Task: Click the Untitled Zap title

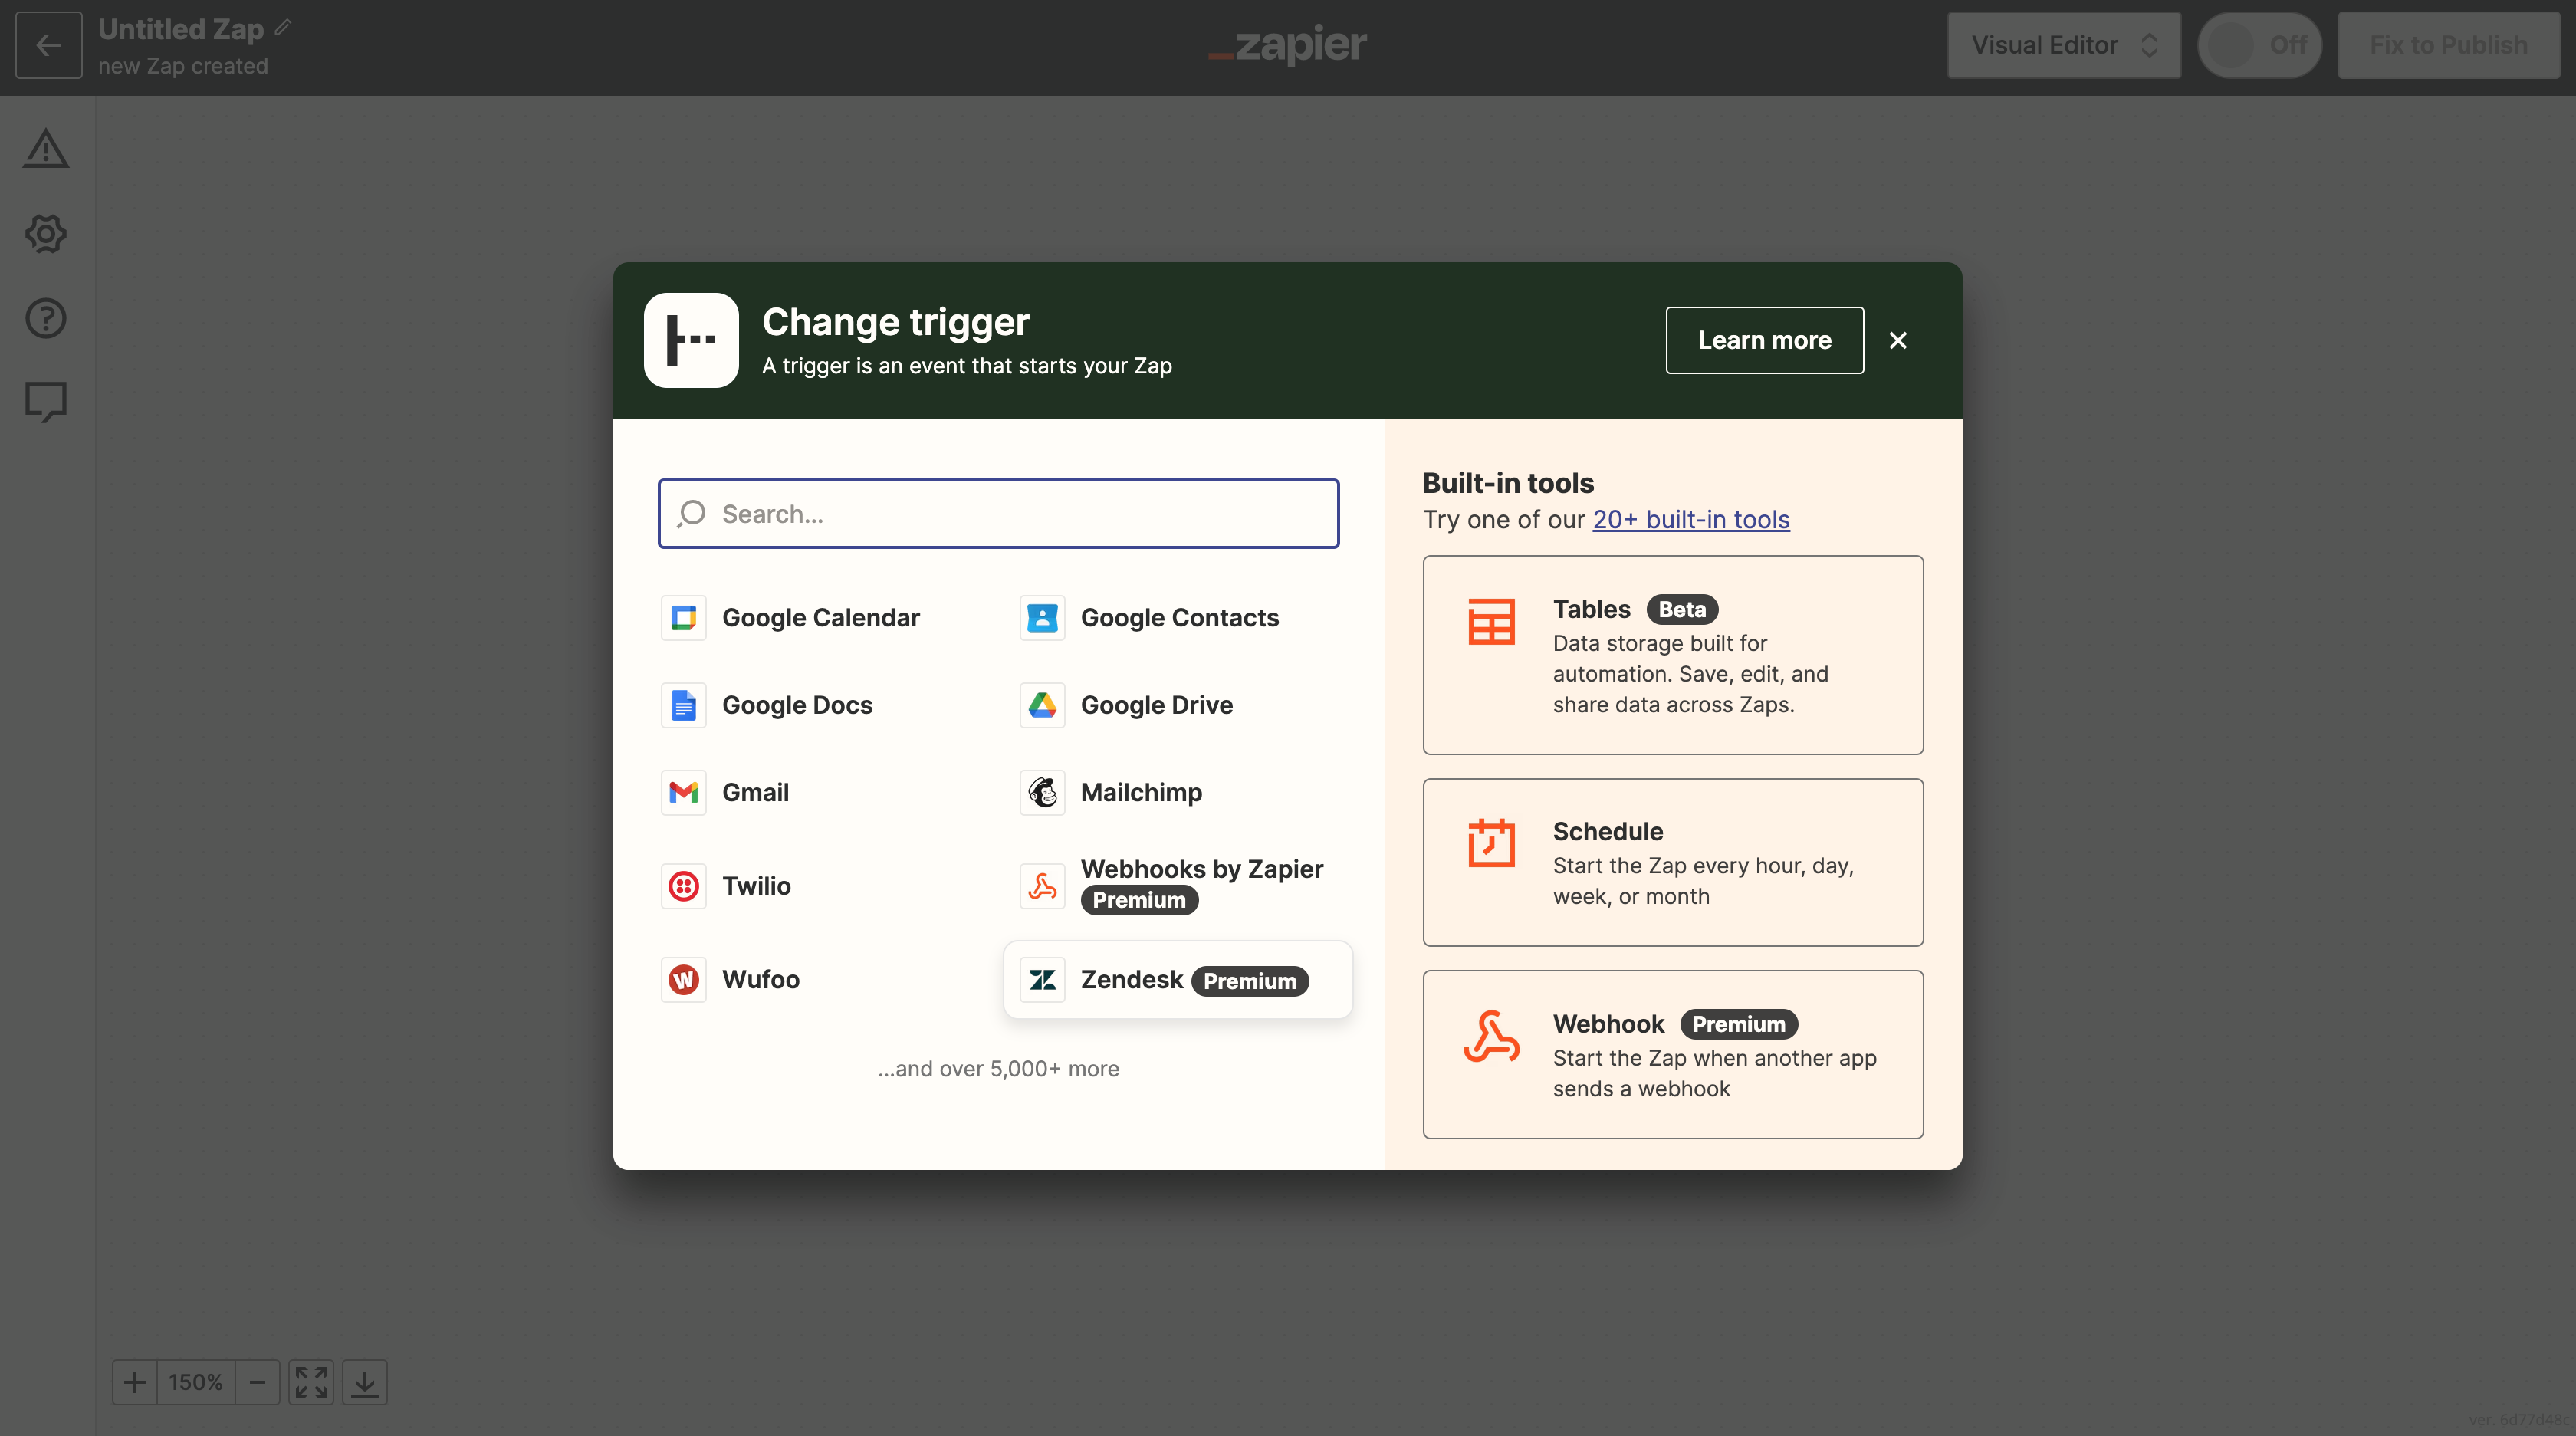Action: (181, 29)
